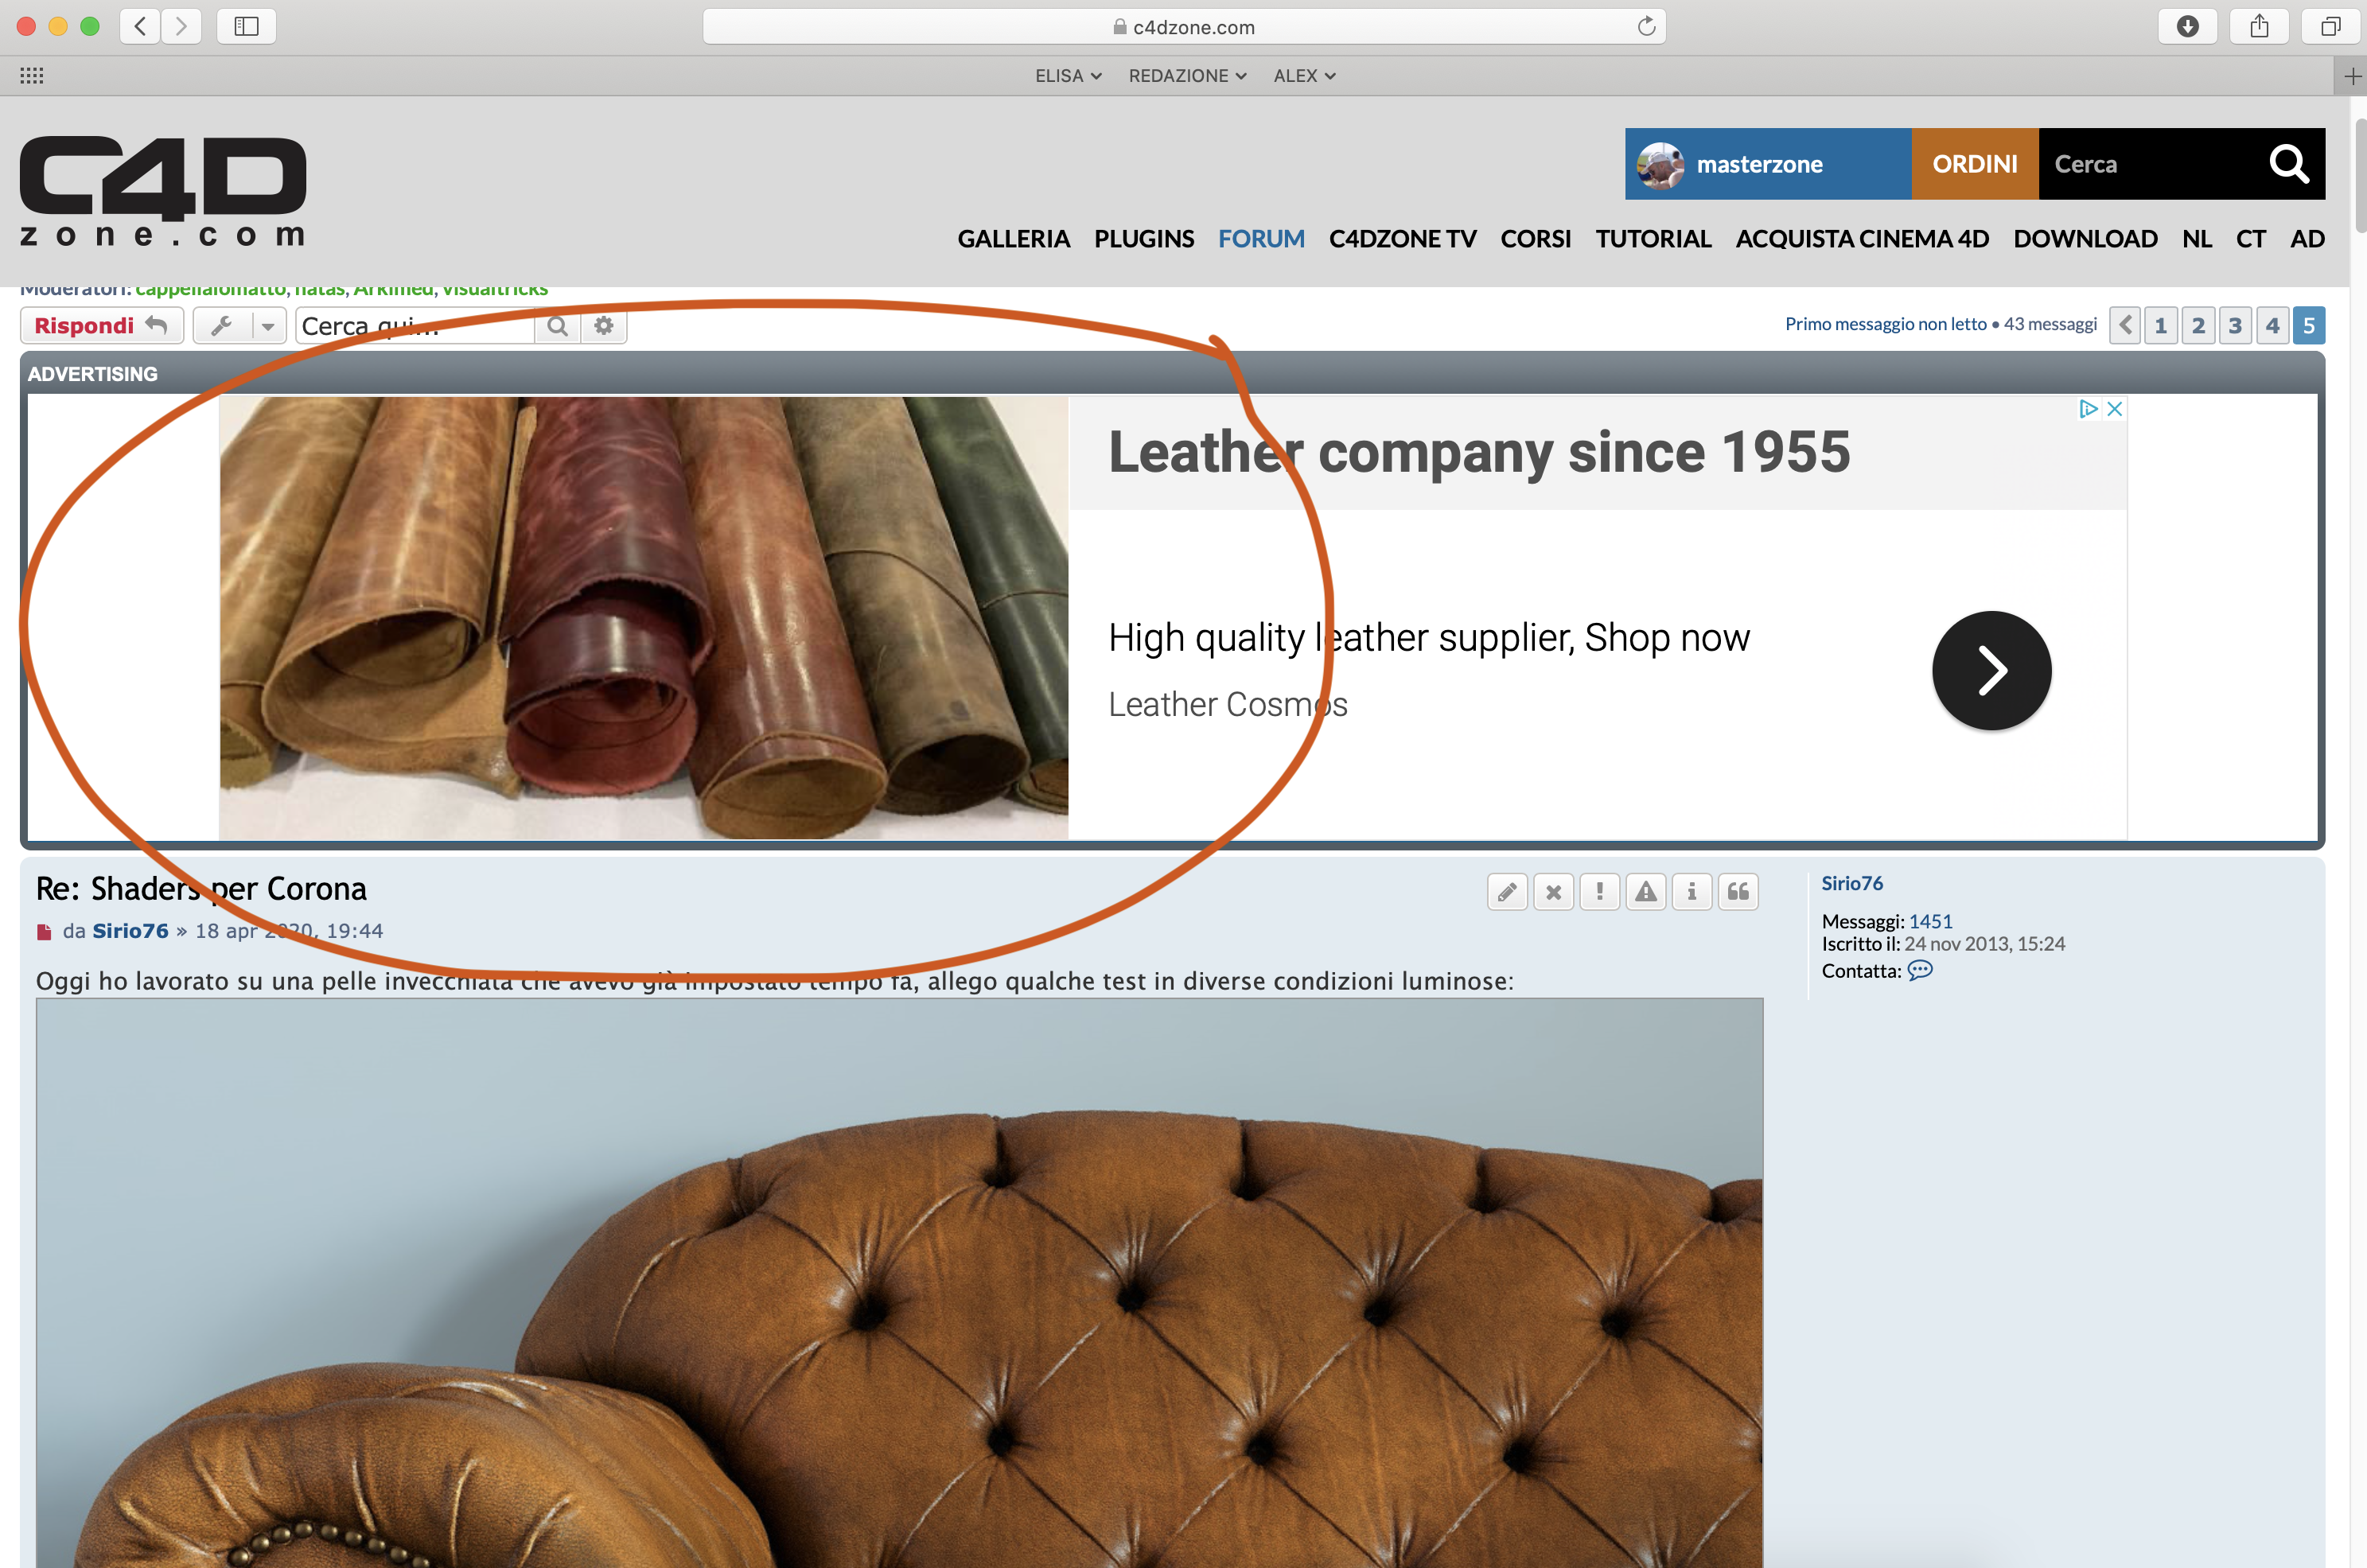Image resolution: width=2367 pixels, height=1568 pixels.
Task: Click the delete post X icon
Action: (1553, 891)
